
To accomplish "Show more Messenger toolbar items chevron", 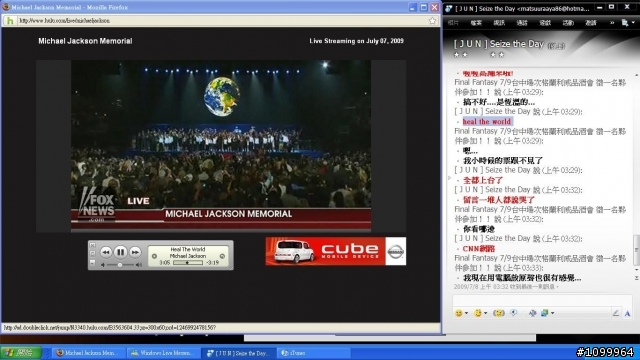I will pos(612,23).
